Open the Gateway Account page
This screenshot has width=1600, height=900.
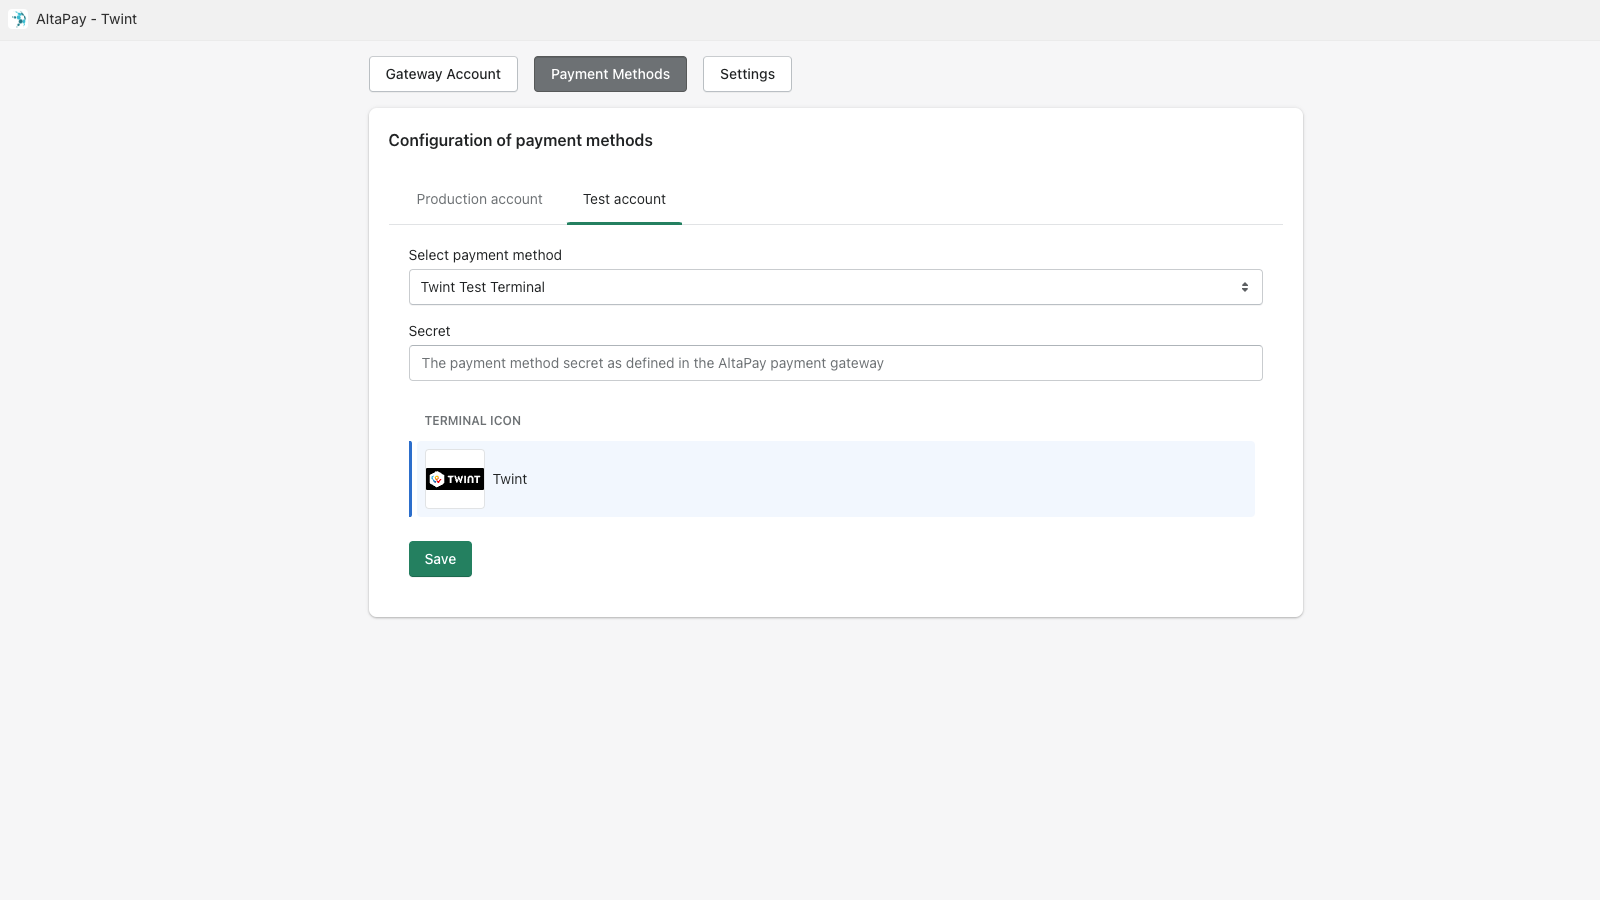443,74
